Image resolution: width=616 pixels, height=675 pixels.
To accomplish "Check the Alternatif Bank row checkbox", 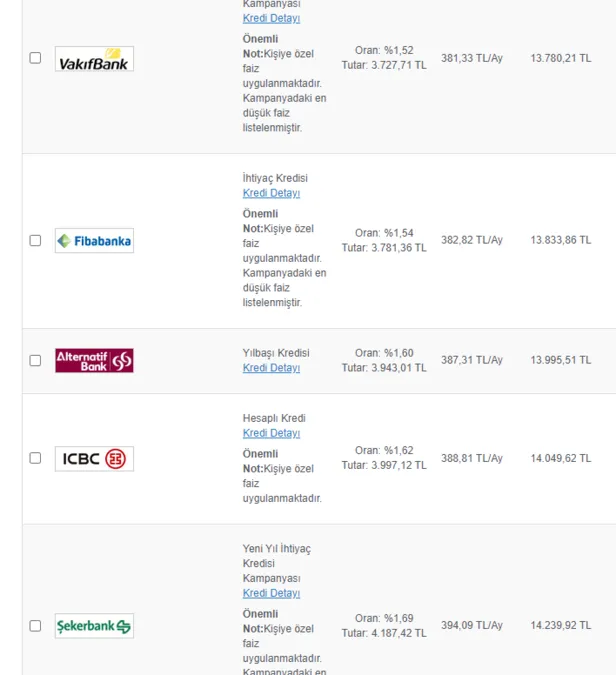I will 35,360.
